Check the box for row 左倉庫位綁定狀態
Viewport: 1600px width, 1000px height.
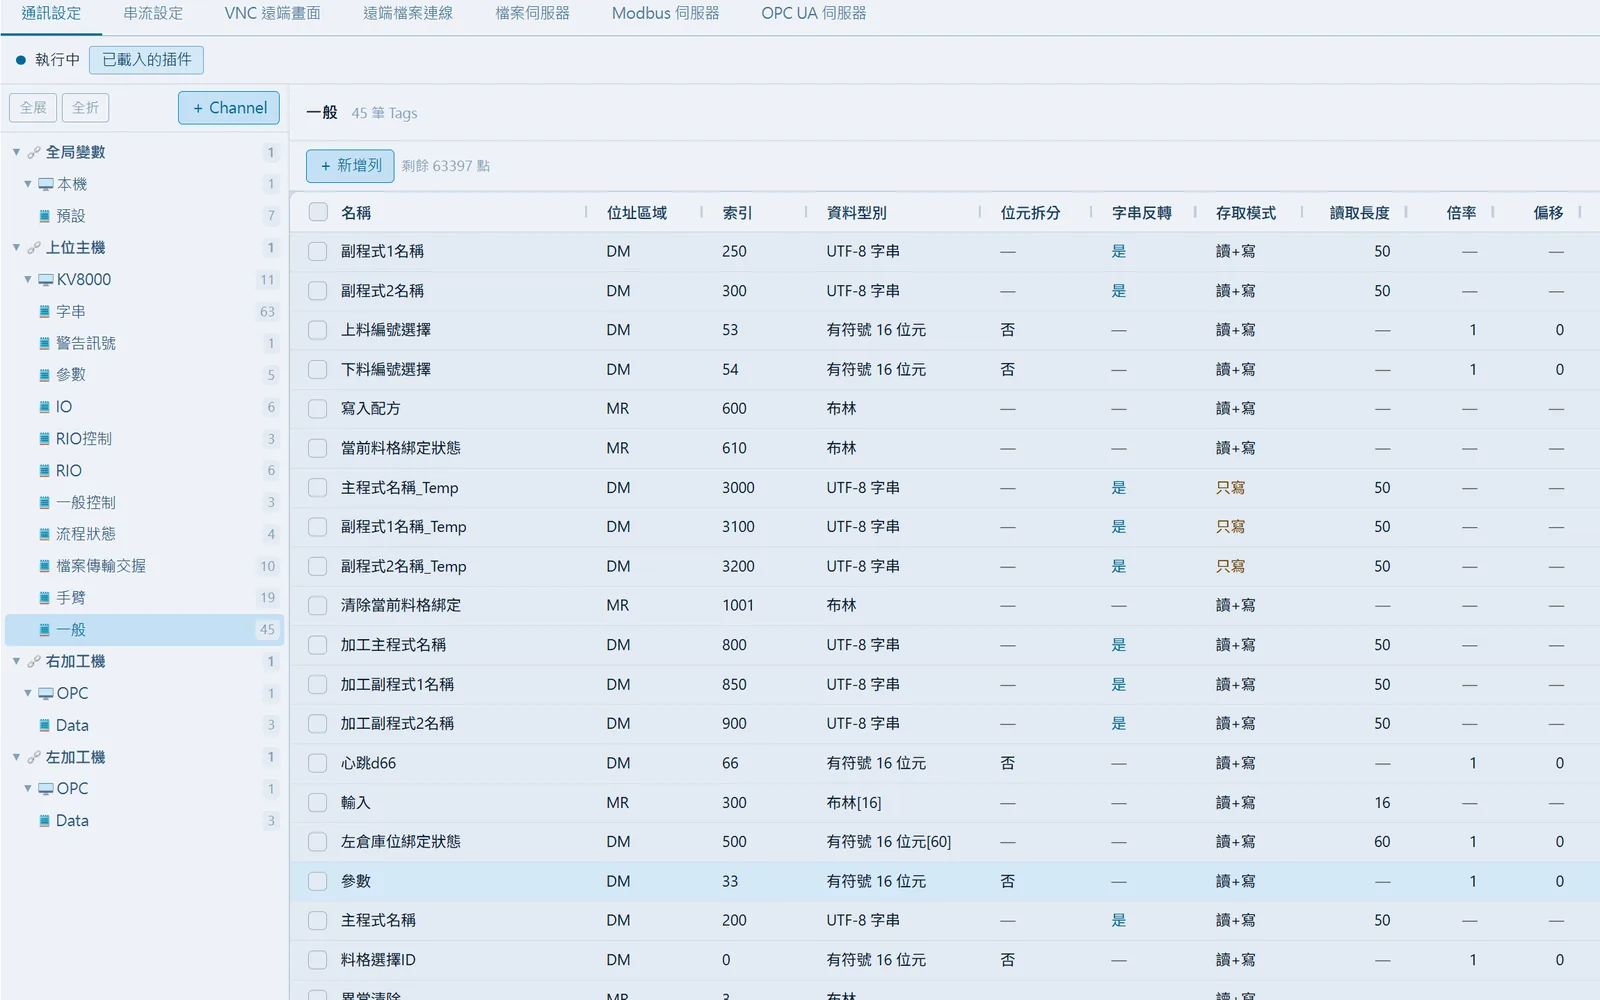coord(318,842)
